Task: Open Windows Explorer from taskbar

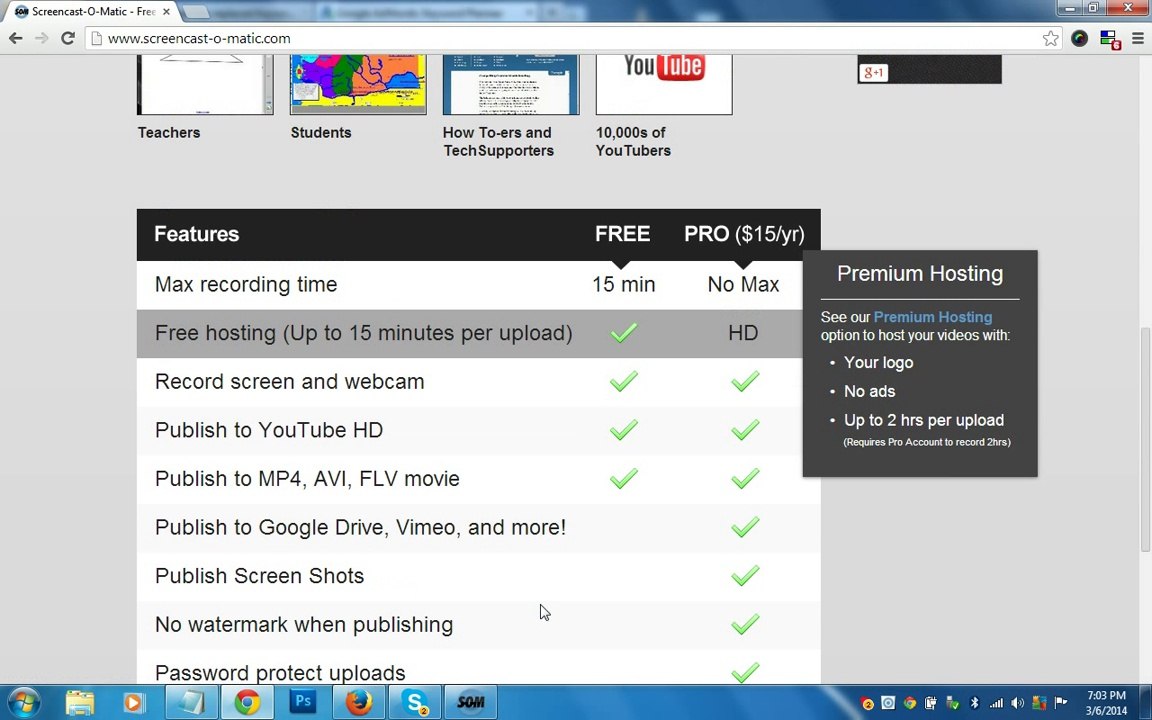Action: pos(79,702)
